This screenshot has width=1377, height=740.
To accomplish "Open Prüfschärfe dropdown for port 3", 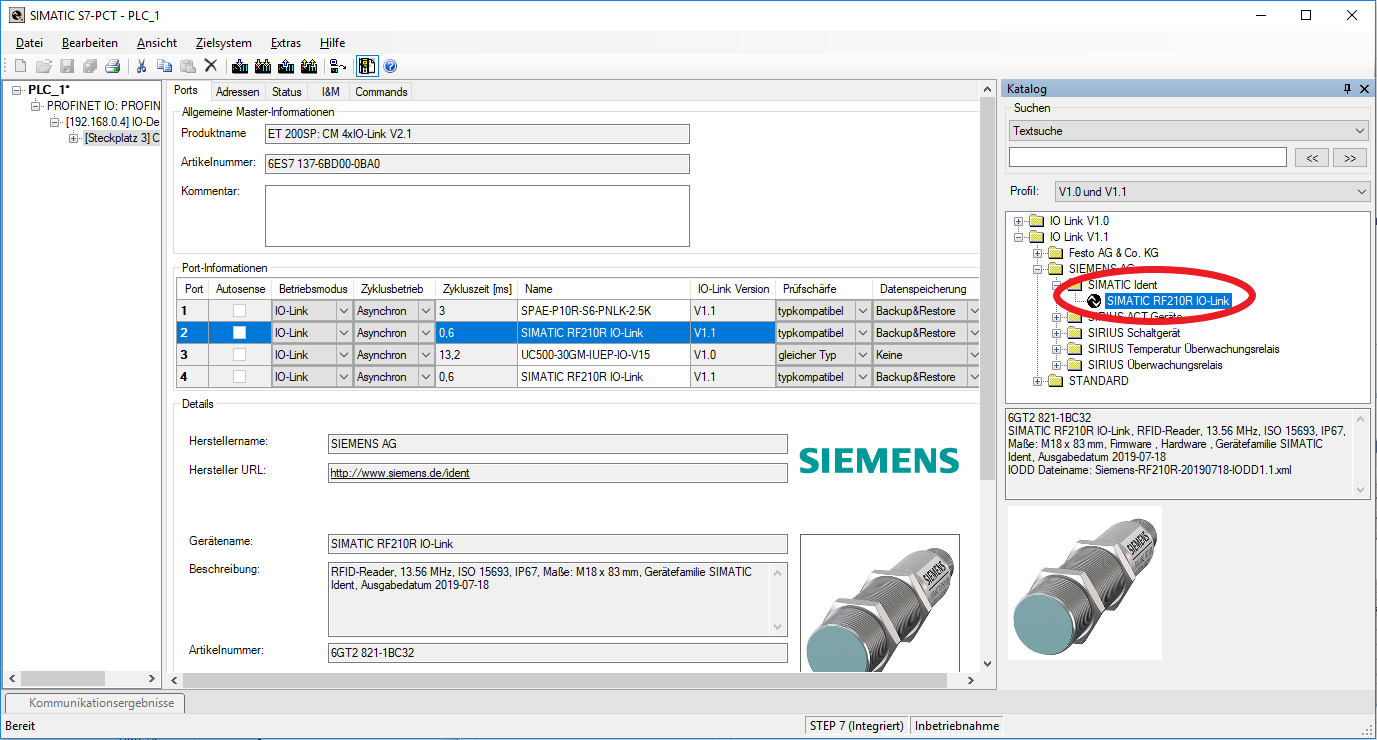I will (x=863, y=355).
